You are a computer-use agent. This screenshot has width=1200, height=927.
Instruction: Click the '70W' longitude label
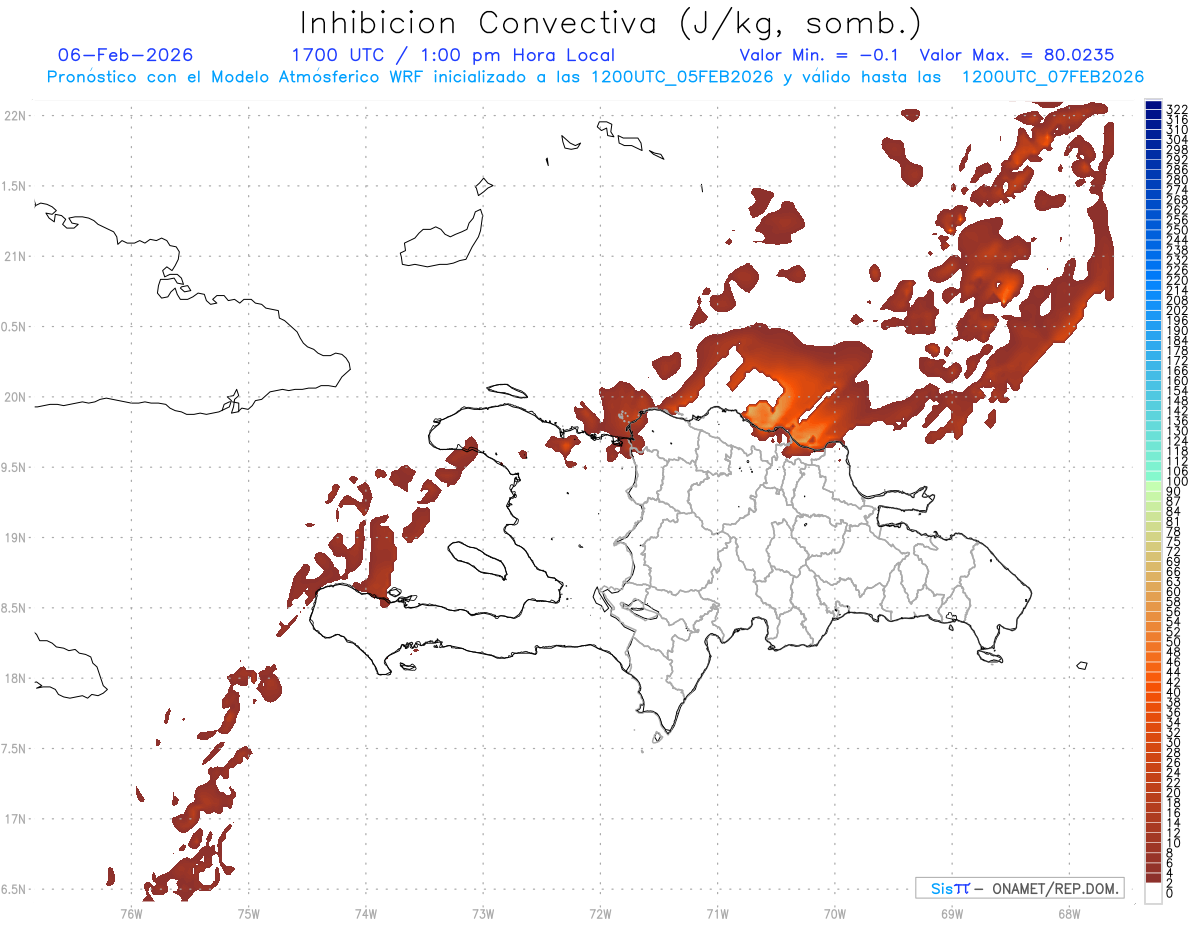tap(834, 913)
